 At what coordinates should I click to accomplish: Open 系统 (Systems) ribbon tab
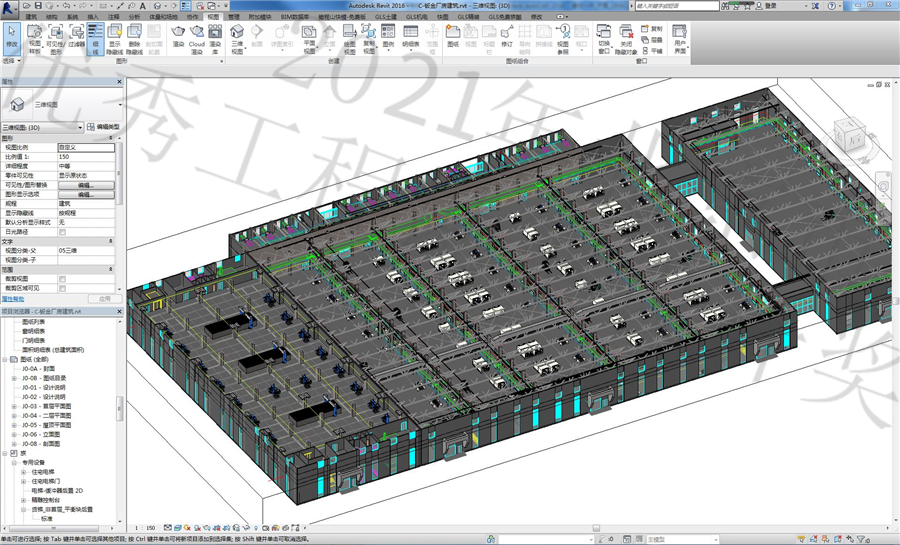(72, 17)
